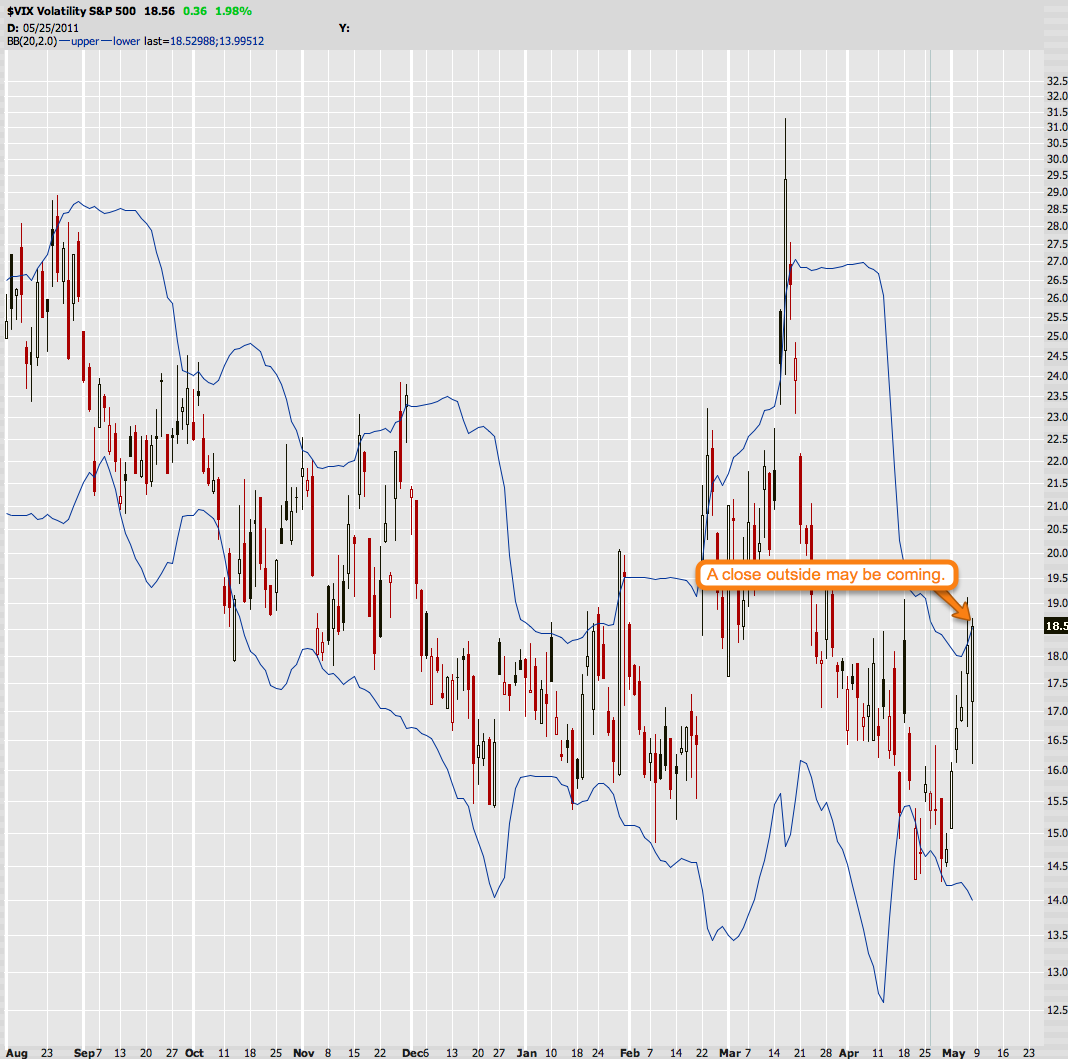Click the green percent change 1.98%
This screenshot has width=1068, height=1059.
(x=234, y=11)
